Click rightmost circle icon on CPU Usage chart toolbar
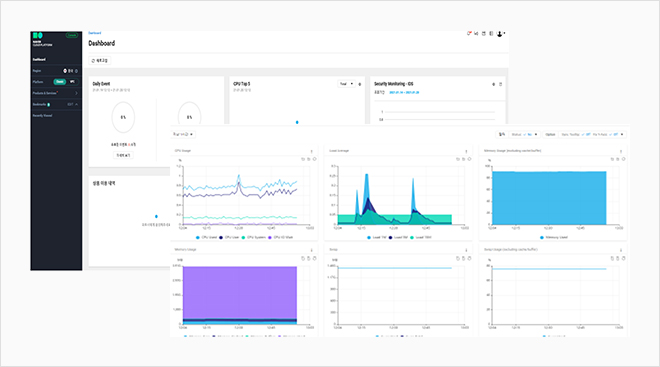 click(314, 159)
